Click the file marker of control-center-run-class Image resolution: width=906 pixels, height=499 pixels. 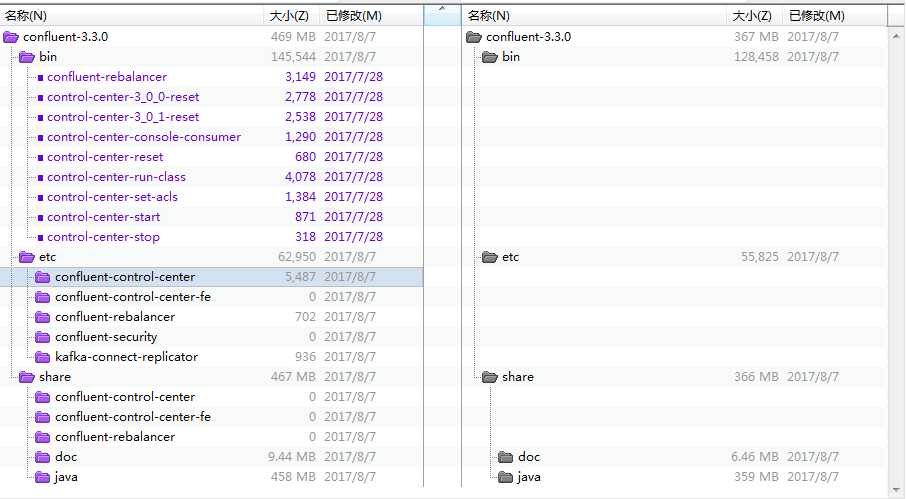coord(40,177)
